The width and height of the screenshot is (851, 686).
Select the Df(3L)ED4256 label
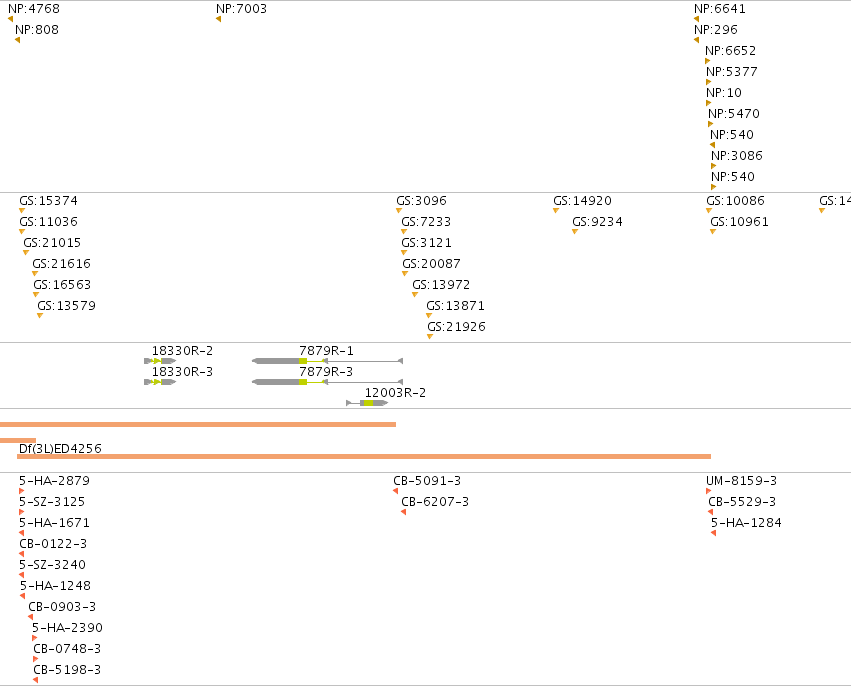tap(60, 449)
